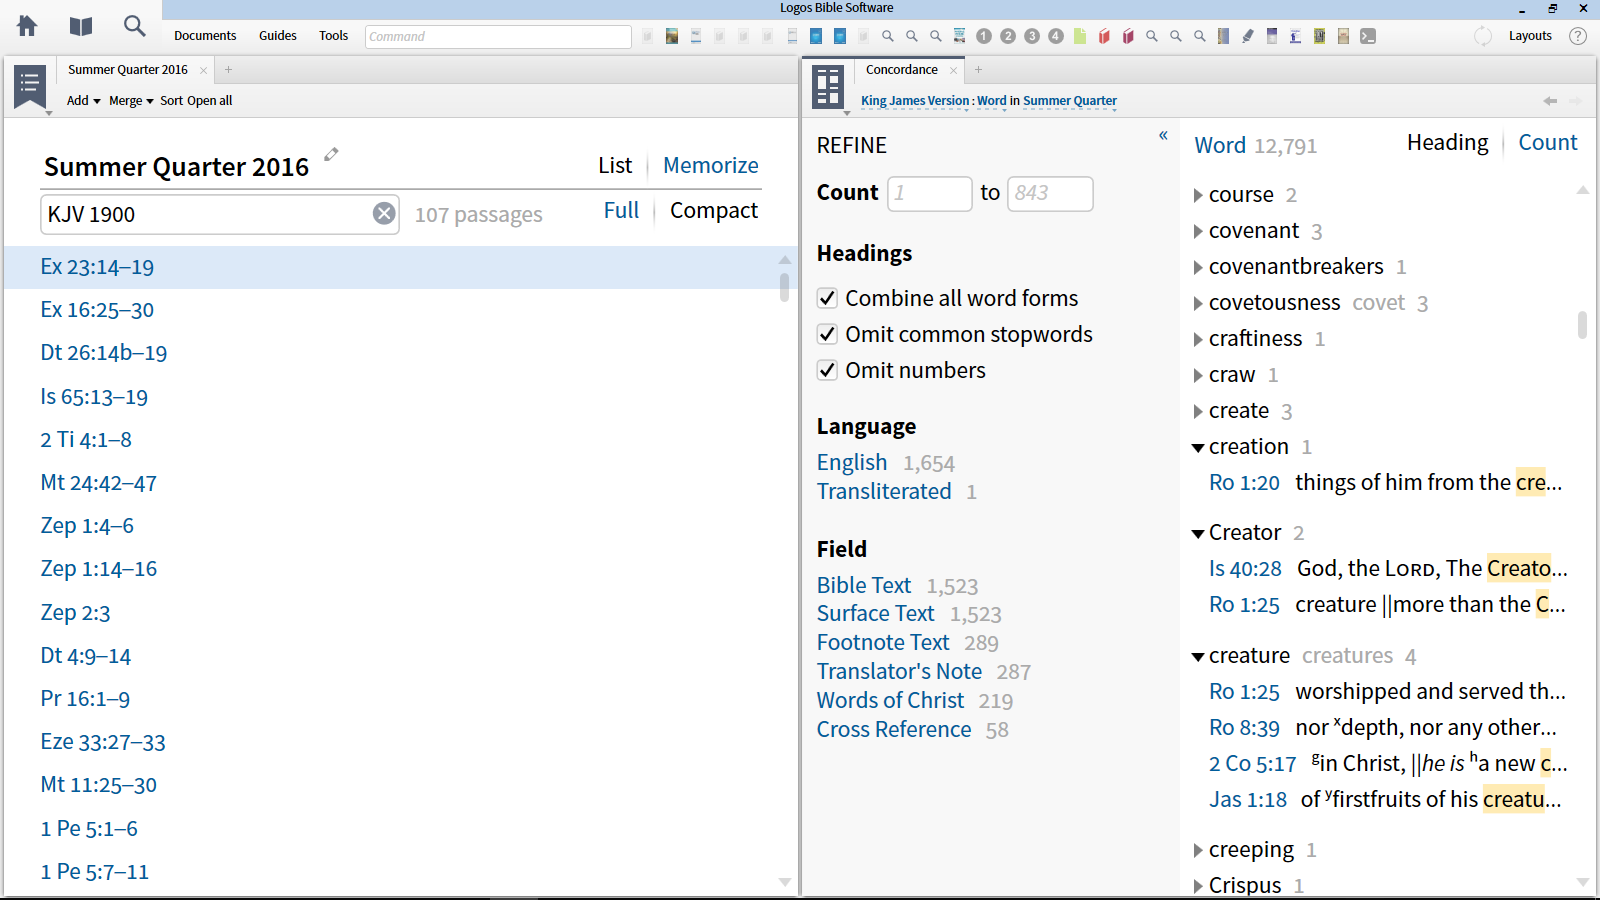Go forward with the Concordance forward arrow
The width and height of the screenshot is (1600, 900).
click(x=1576, y=101)
